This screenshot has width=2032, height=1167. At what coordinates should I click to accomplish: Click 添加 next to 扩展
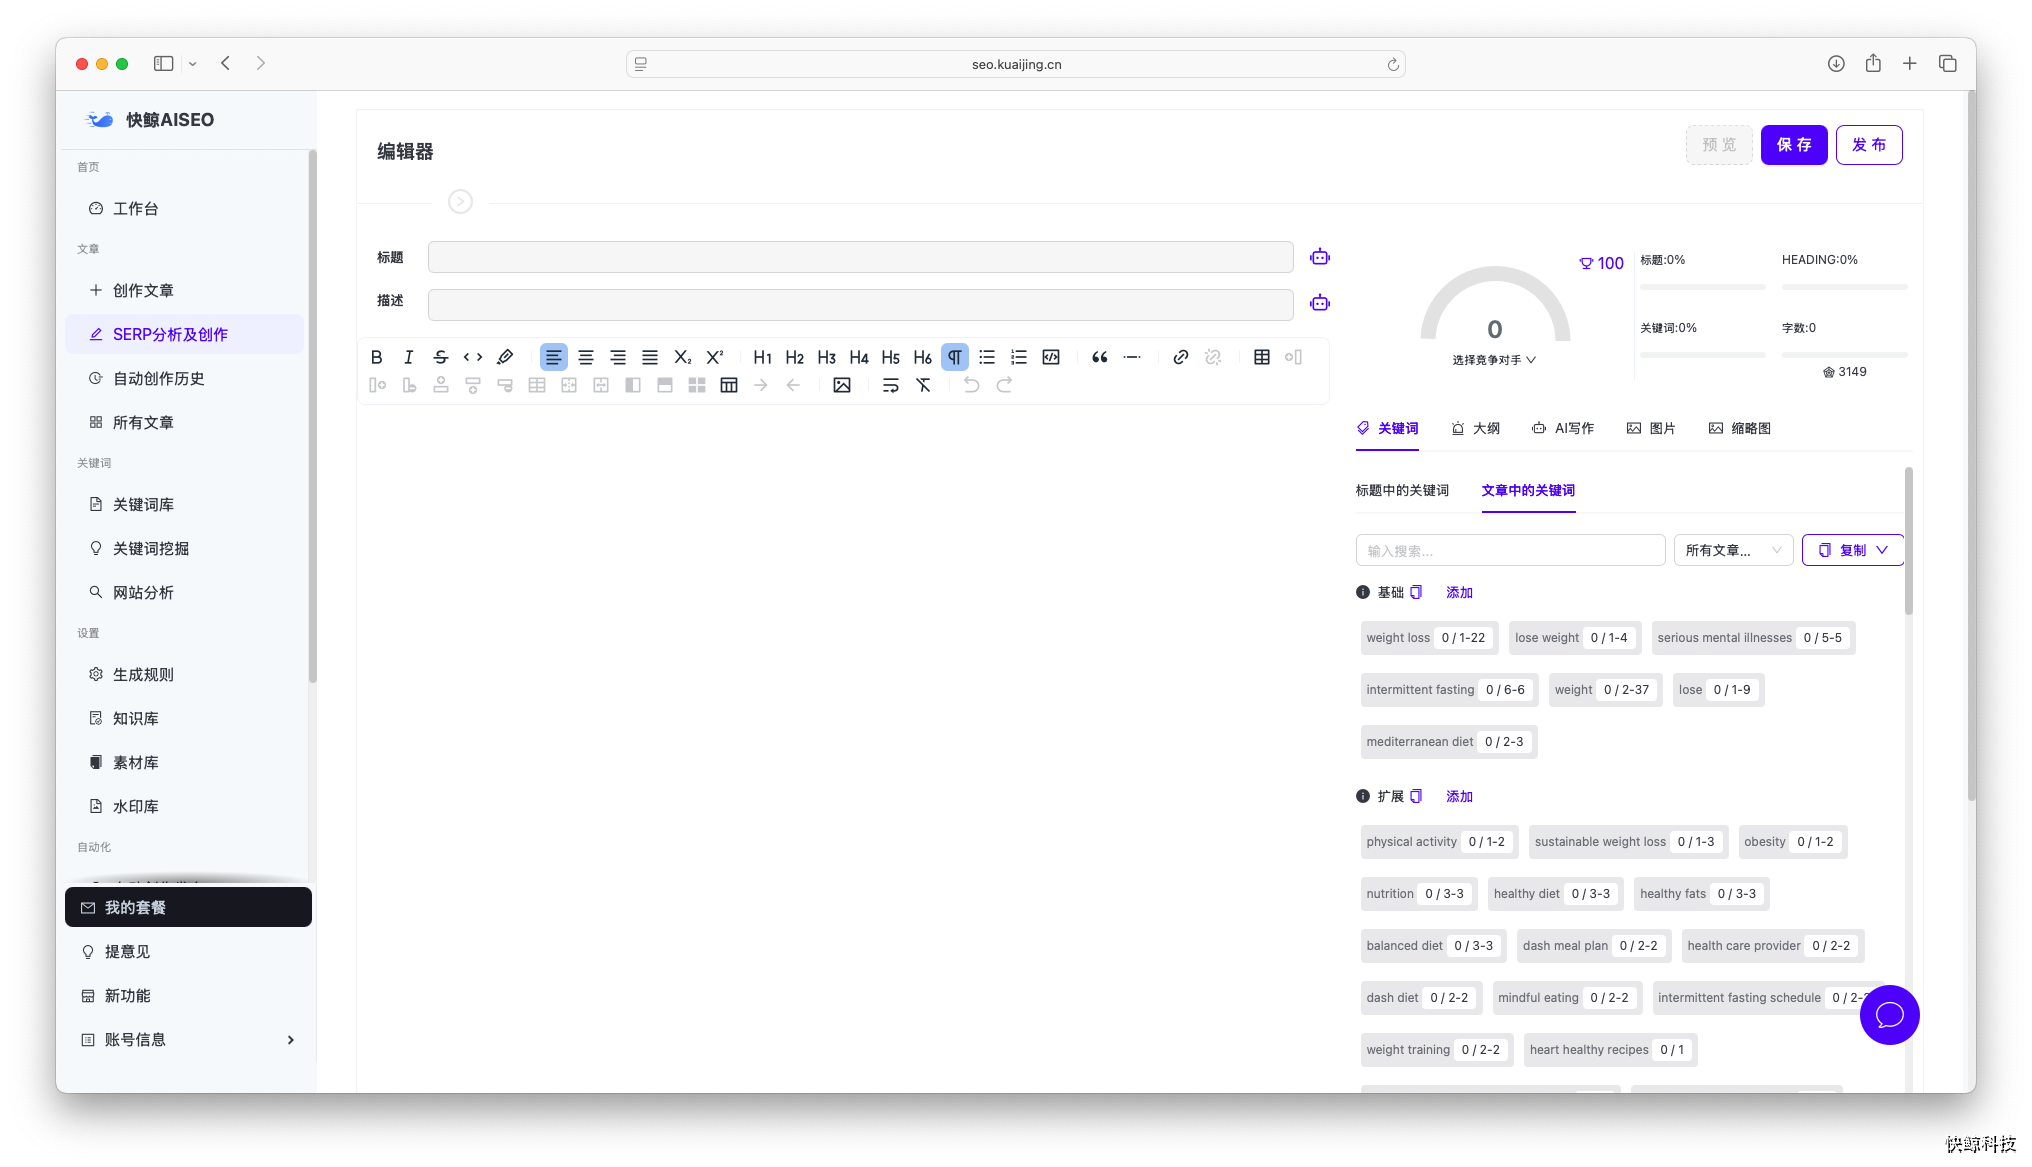coord(1459,796)
